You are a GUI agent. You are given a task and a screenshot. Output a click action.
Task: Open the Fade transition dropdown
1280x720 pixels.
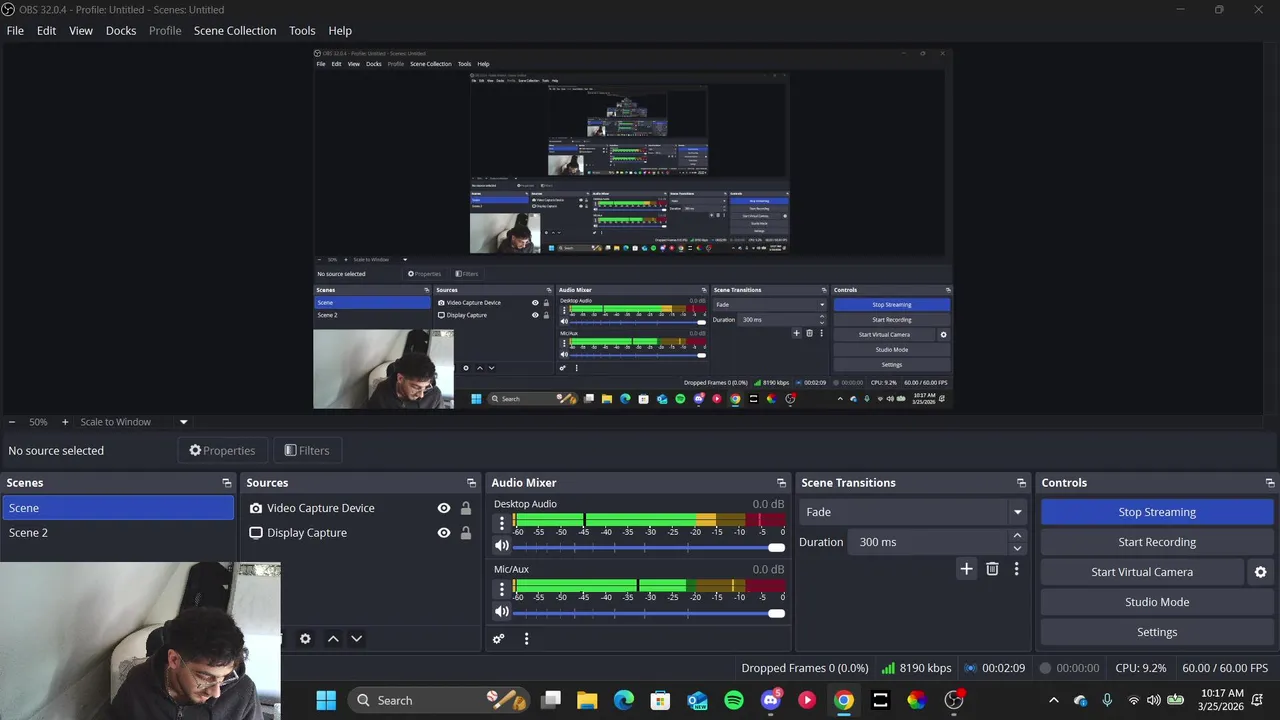click(x=914, y=512)
